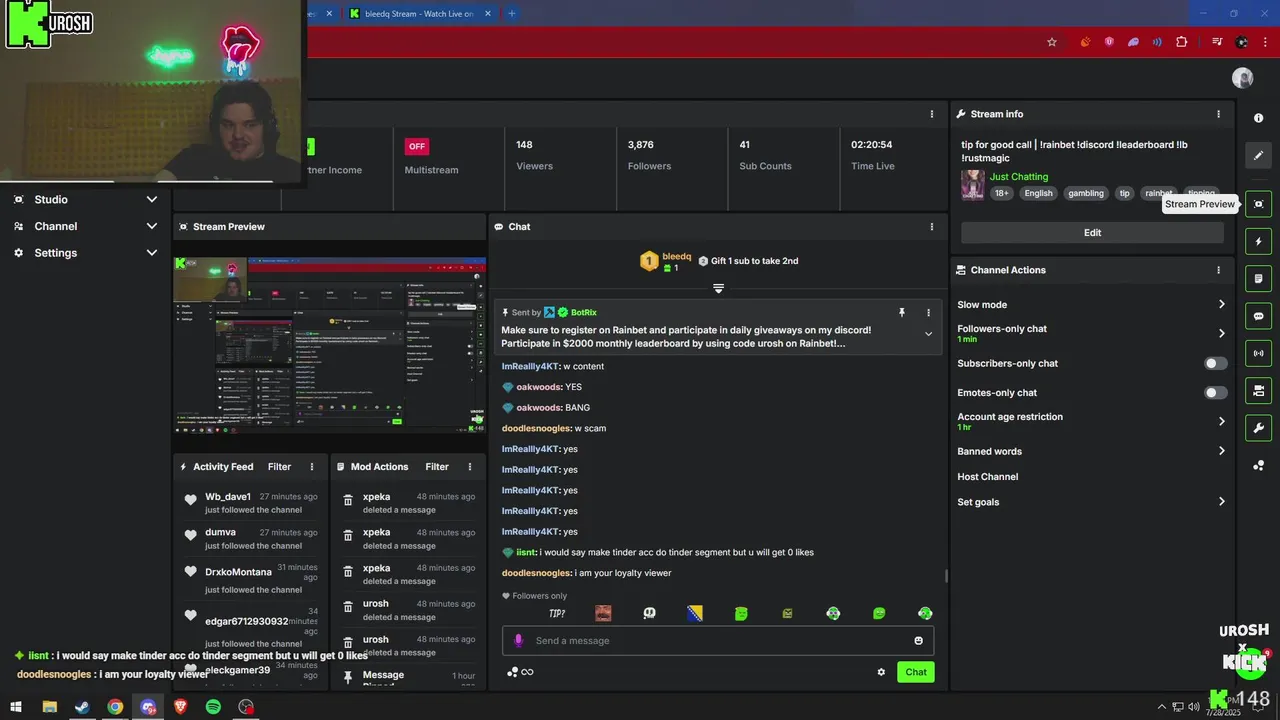Toggle Emotes-only chat switch
Viewport: 1280px width, 720px height.
click(x=1216, y=393)
